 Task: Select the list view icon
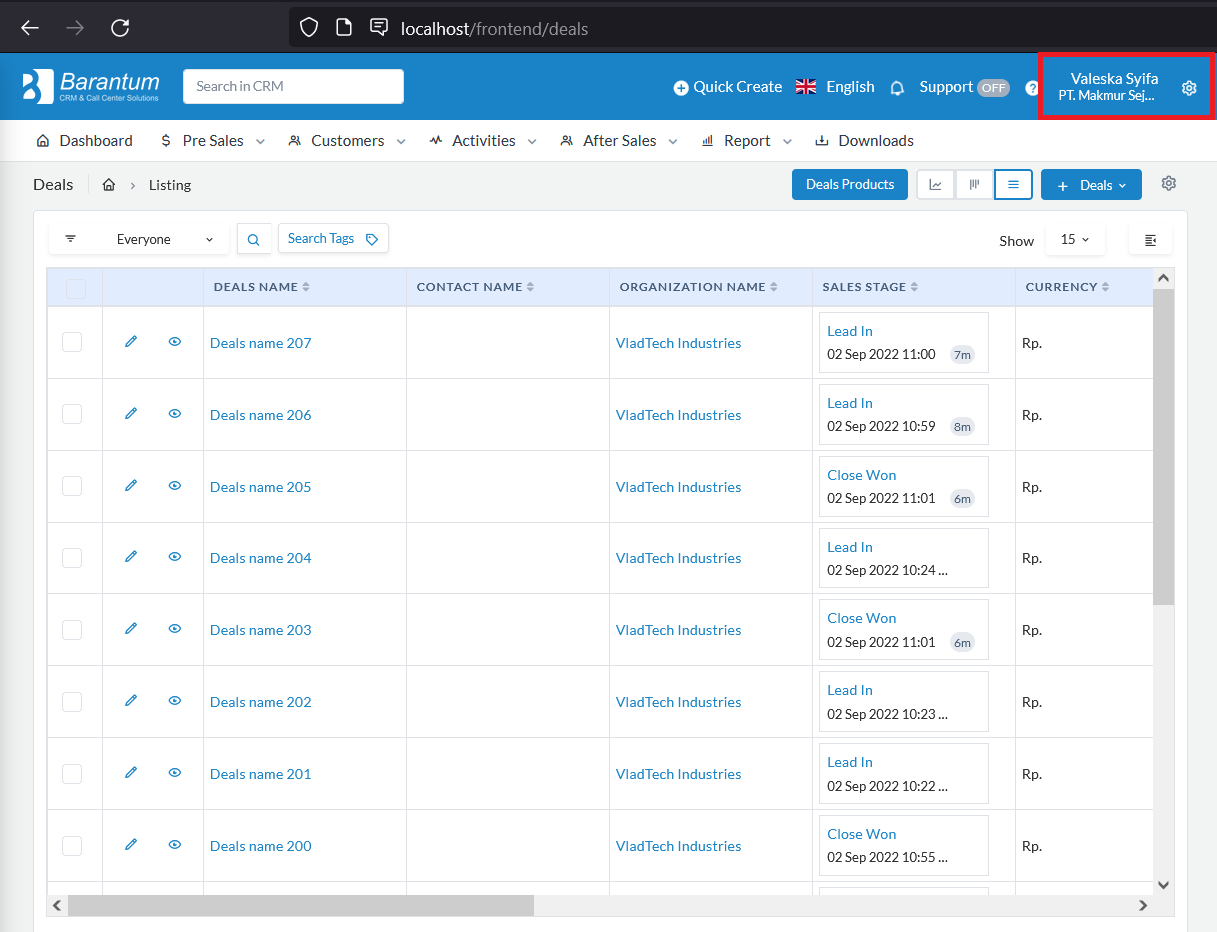coord(1013,185)
